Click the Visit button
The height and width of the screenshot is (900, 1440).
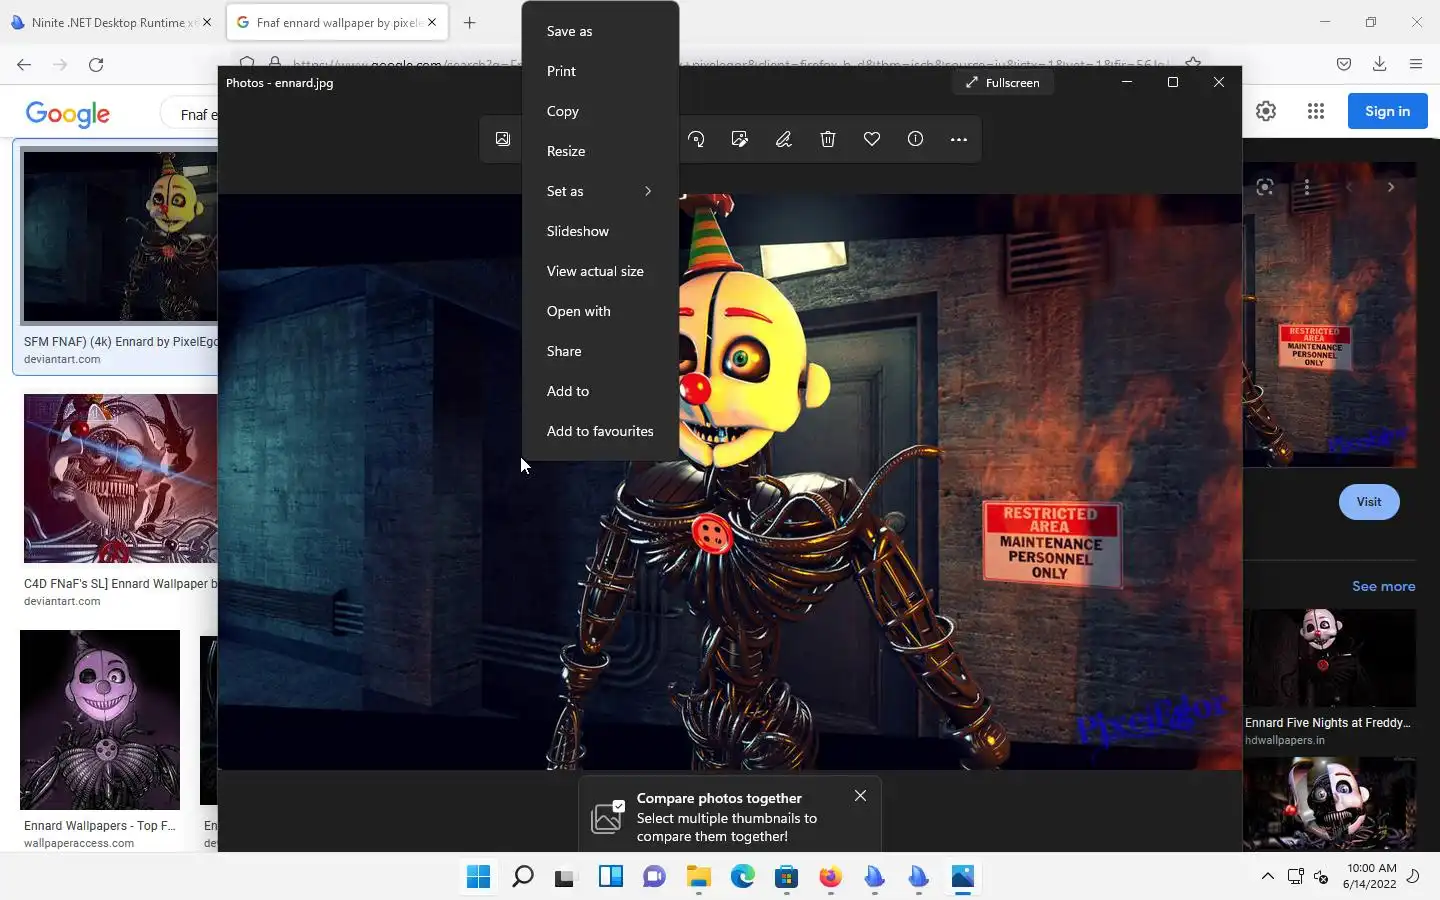pos(1368,502)
